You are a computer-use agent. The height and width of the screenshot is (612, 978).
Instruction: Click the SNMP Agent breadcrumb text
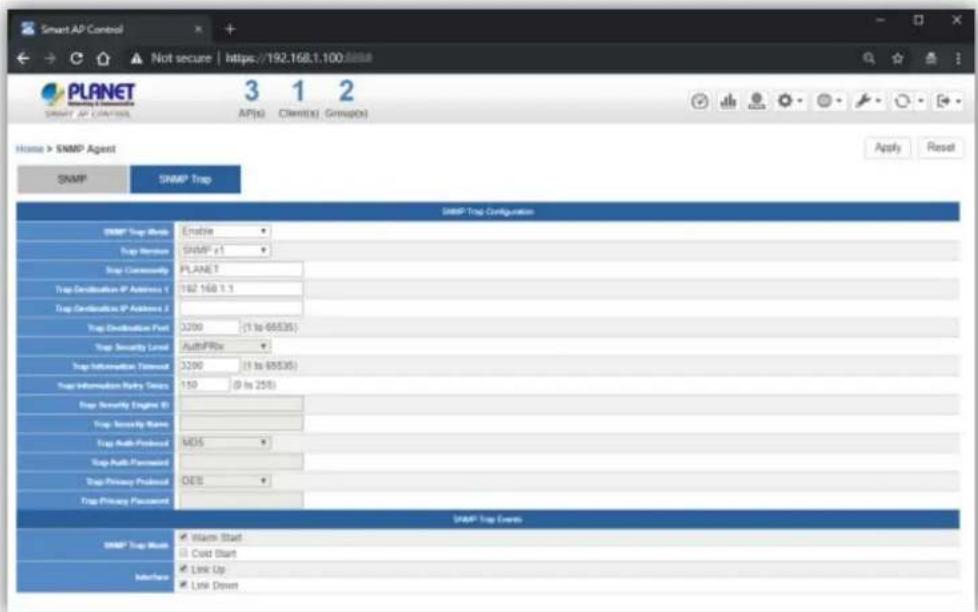tap(86, 149)
